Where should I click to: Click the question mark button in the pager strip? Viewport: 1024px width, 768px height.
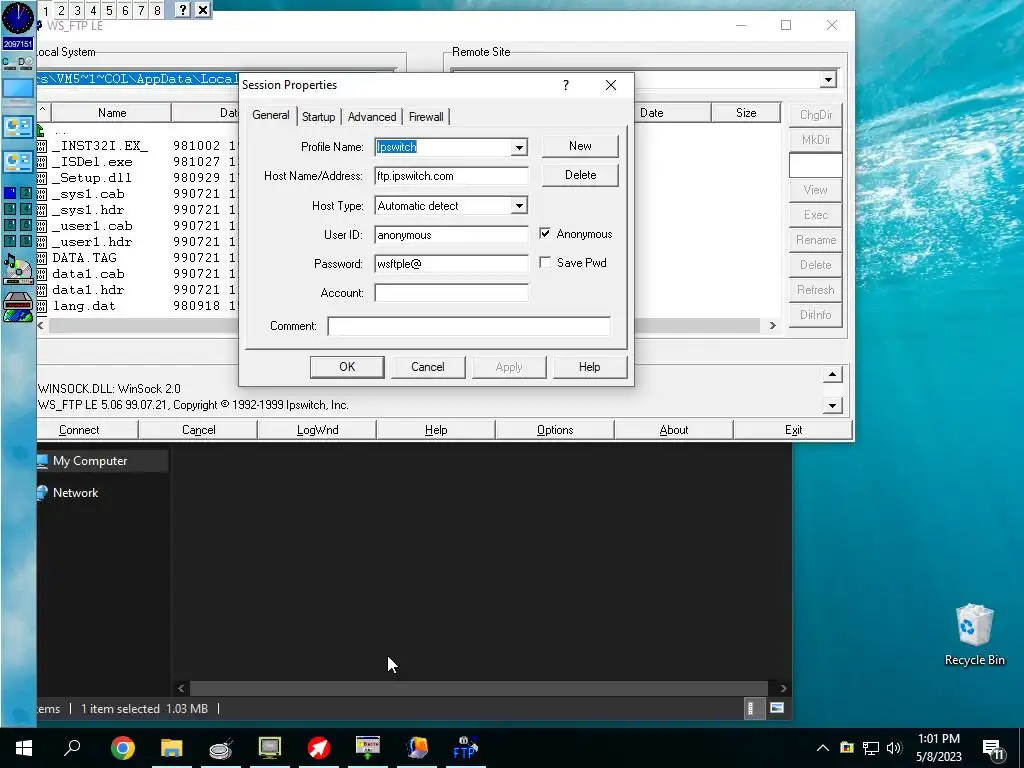[183, 10]
